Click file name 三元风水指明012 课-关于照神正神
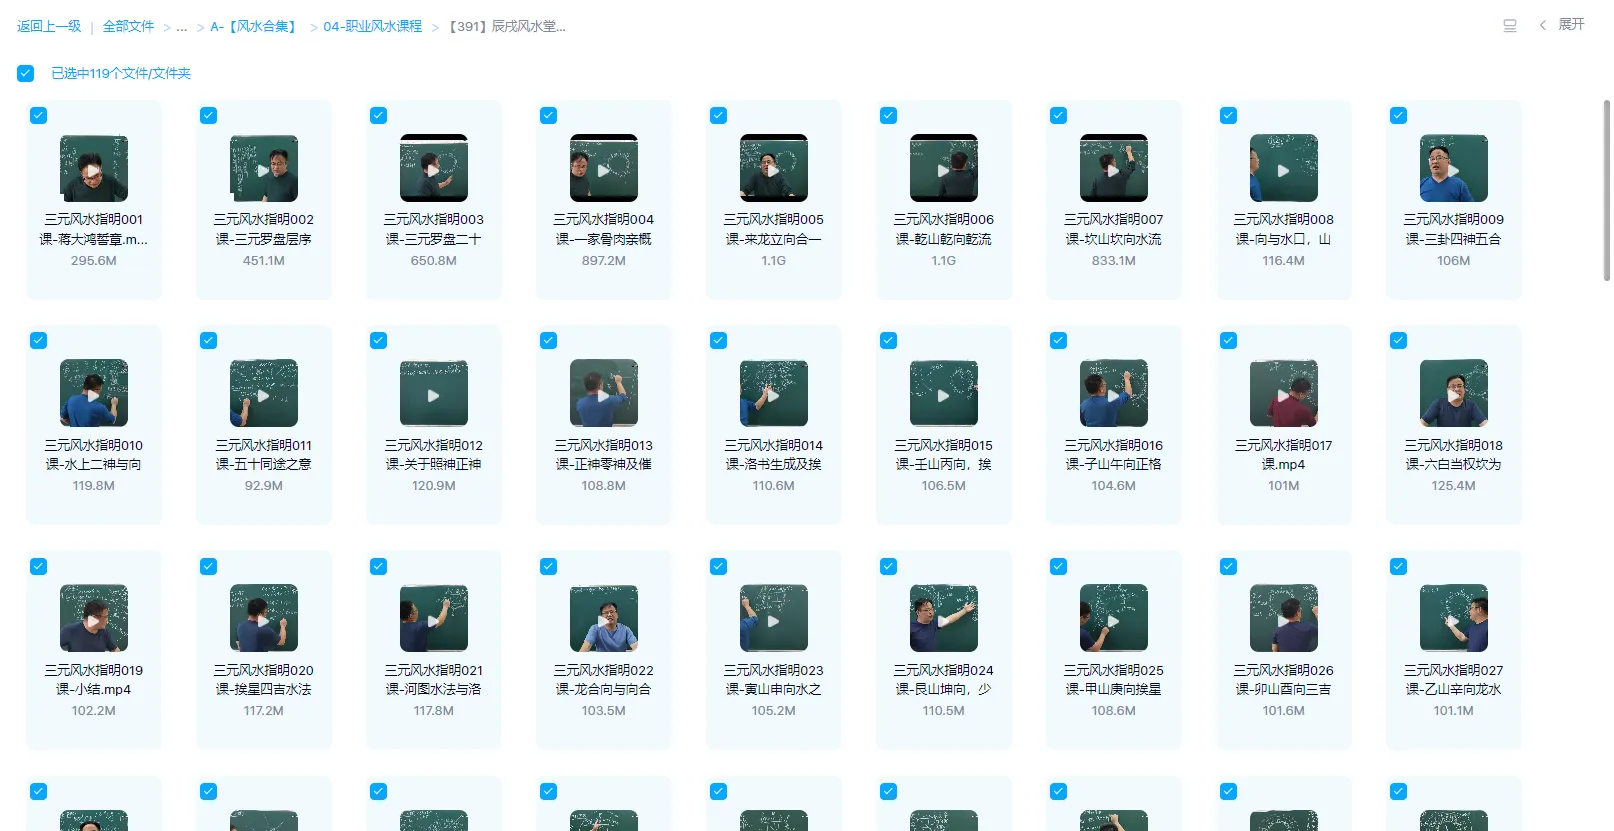Image resolution: width=1614 pixels, height=831 pixels. point(434,455)
